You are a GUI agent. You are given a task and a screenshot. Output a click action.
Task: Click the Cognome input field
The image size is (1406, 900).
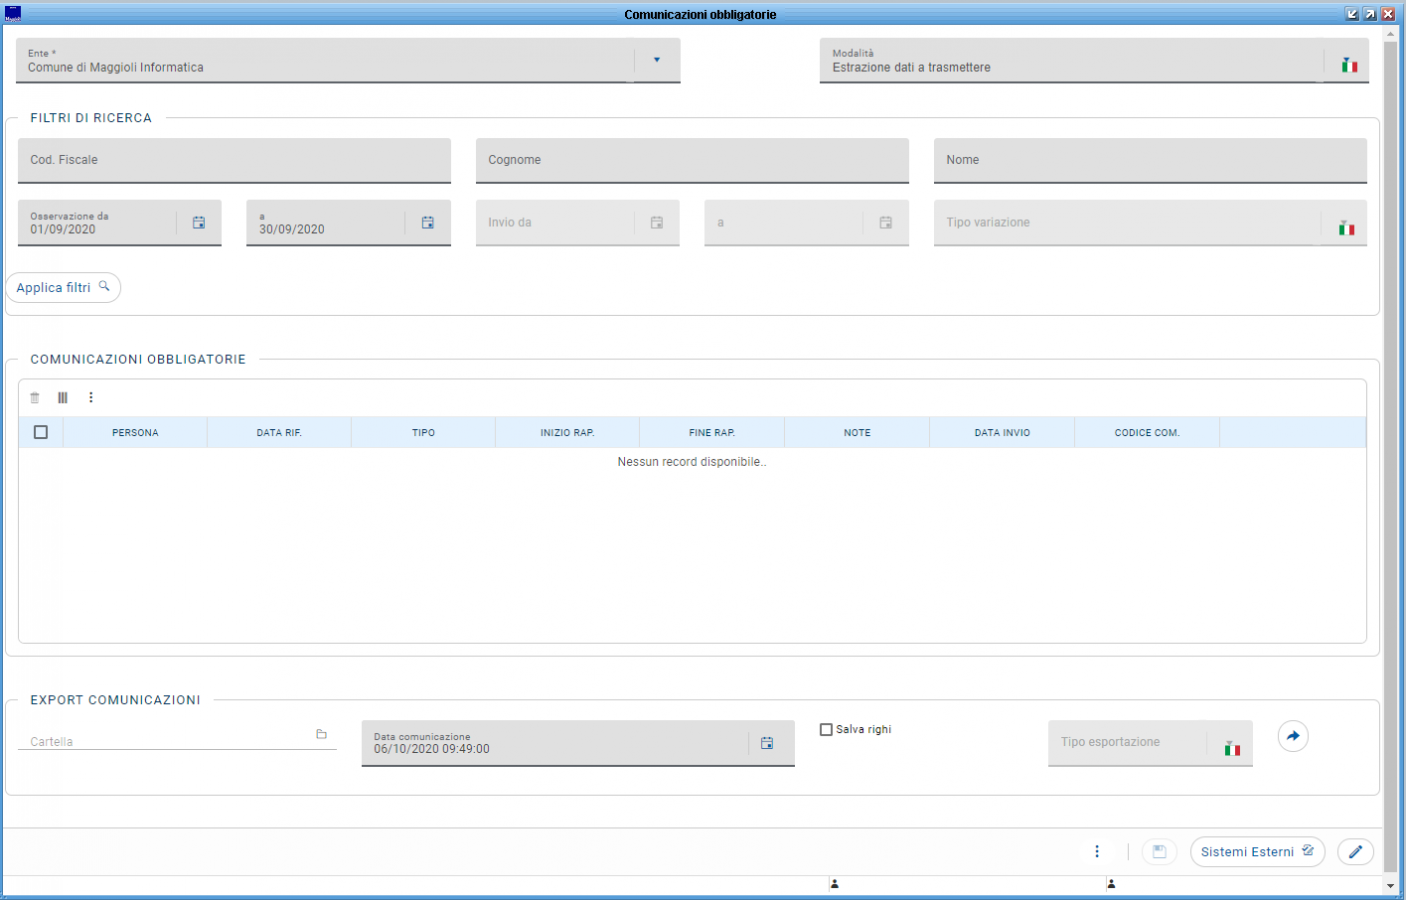pyautogui.click(x=692, y=161)
